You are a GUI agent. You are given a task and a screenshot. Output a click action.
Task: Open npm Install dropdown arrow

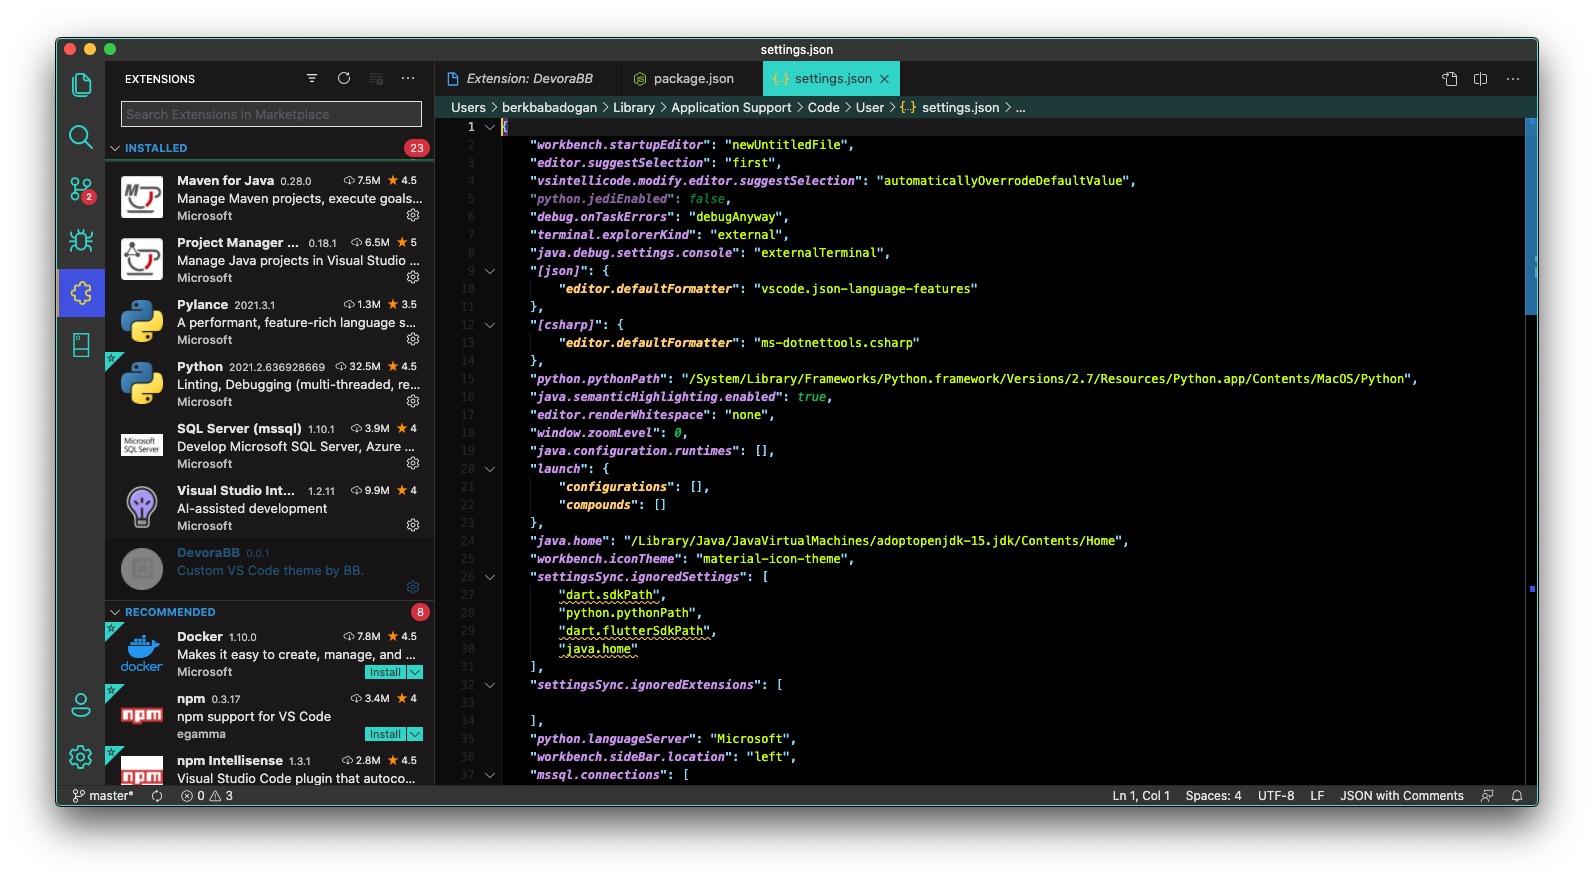point(415,734)
